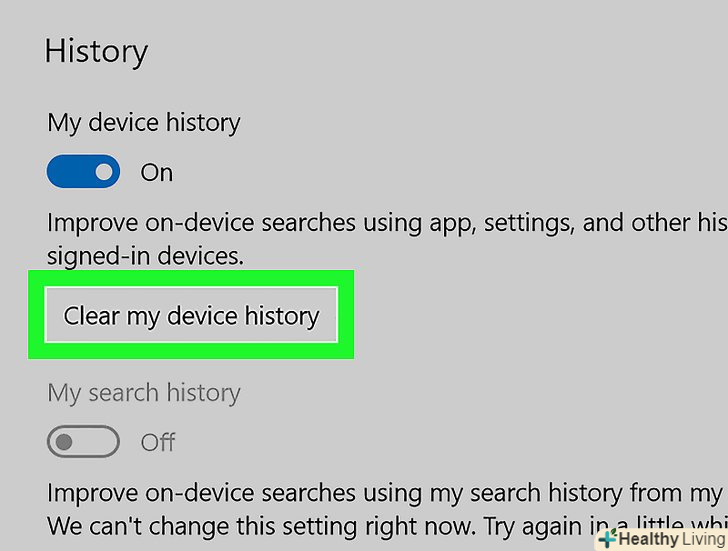Enable the My search history toggle
The width and height of the screenshot is (728, 551).
(83, 441)
